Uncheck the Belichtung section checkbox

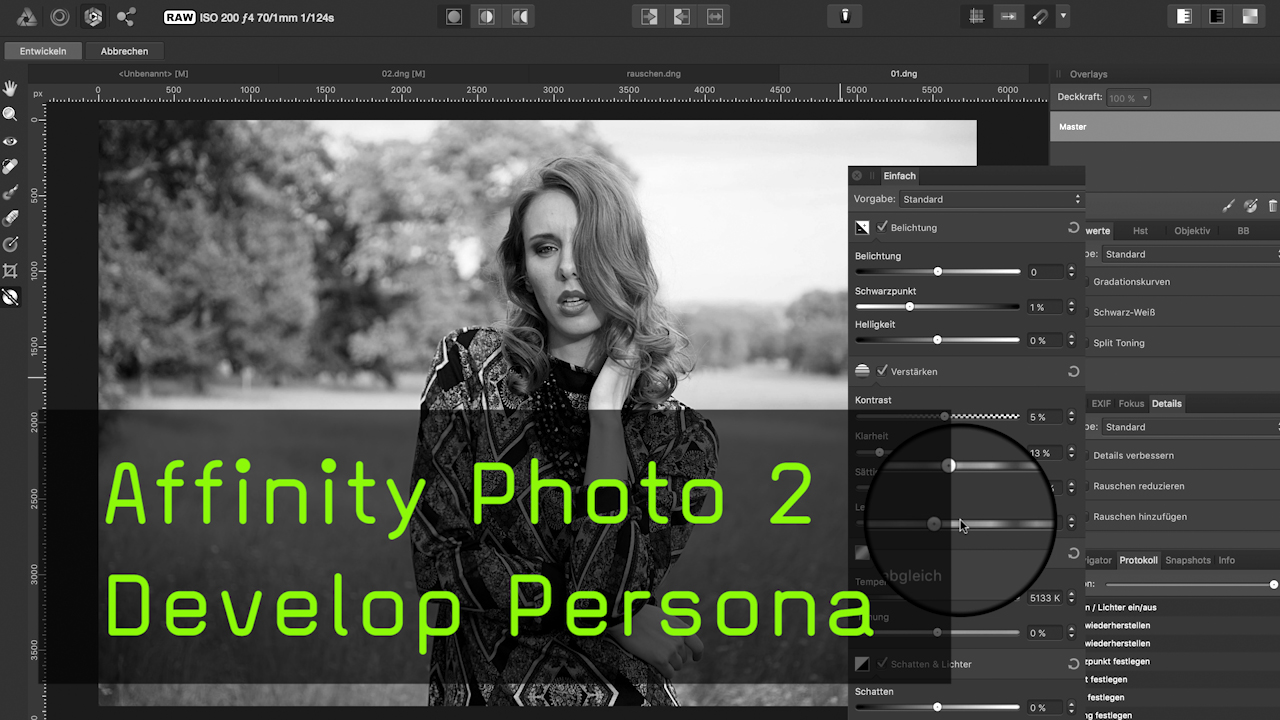point(882,227)
